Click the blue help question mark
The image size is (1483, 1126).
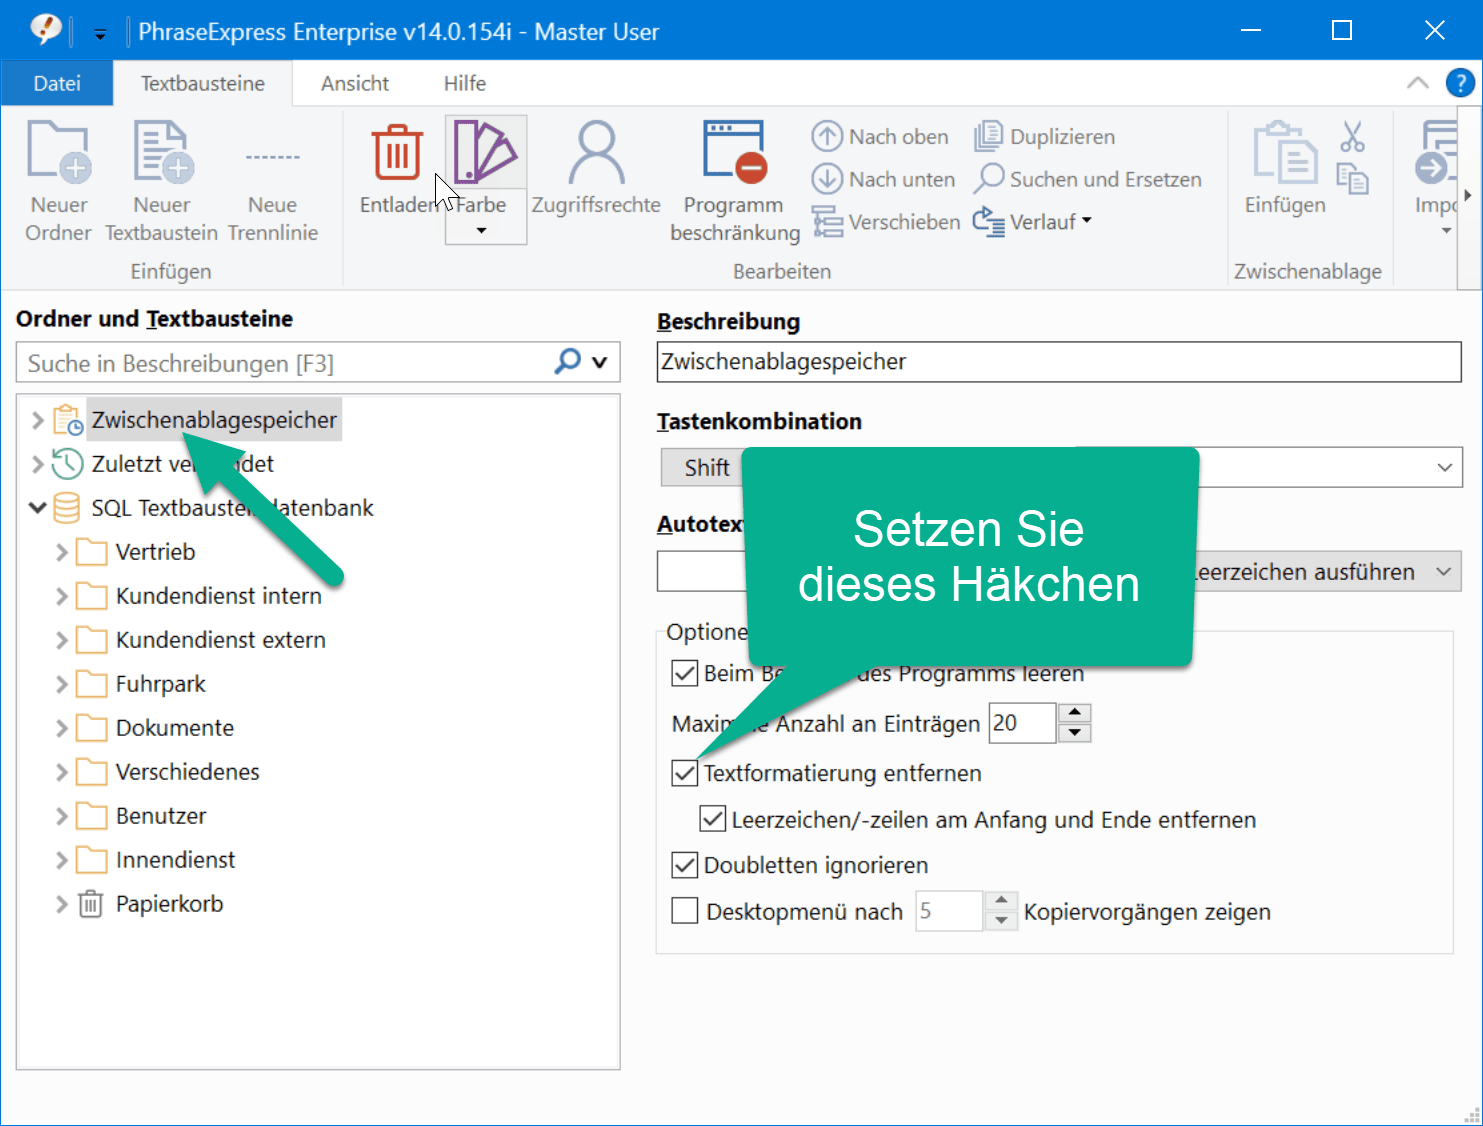(1460, 82)
